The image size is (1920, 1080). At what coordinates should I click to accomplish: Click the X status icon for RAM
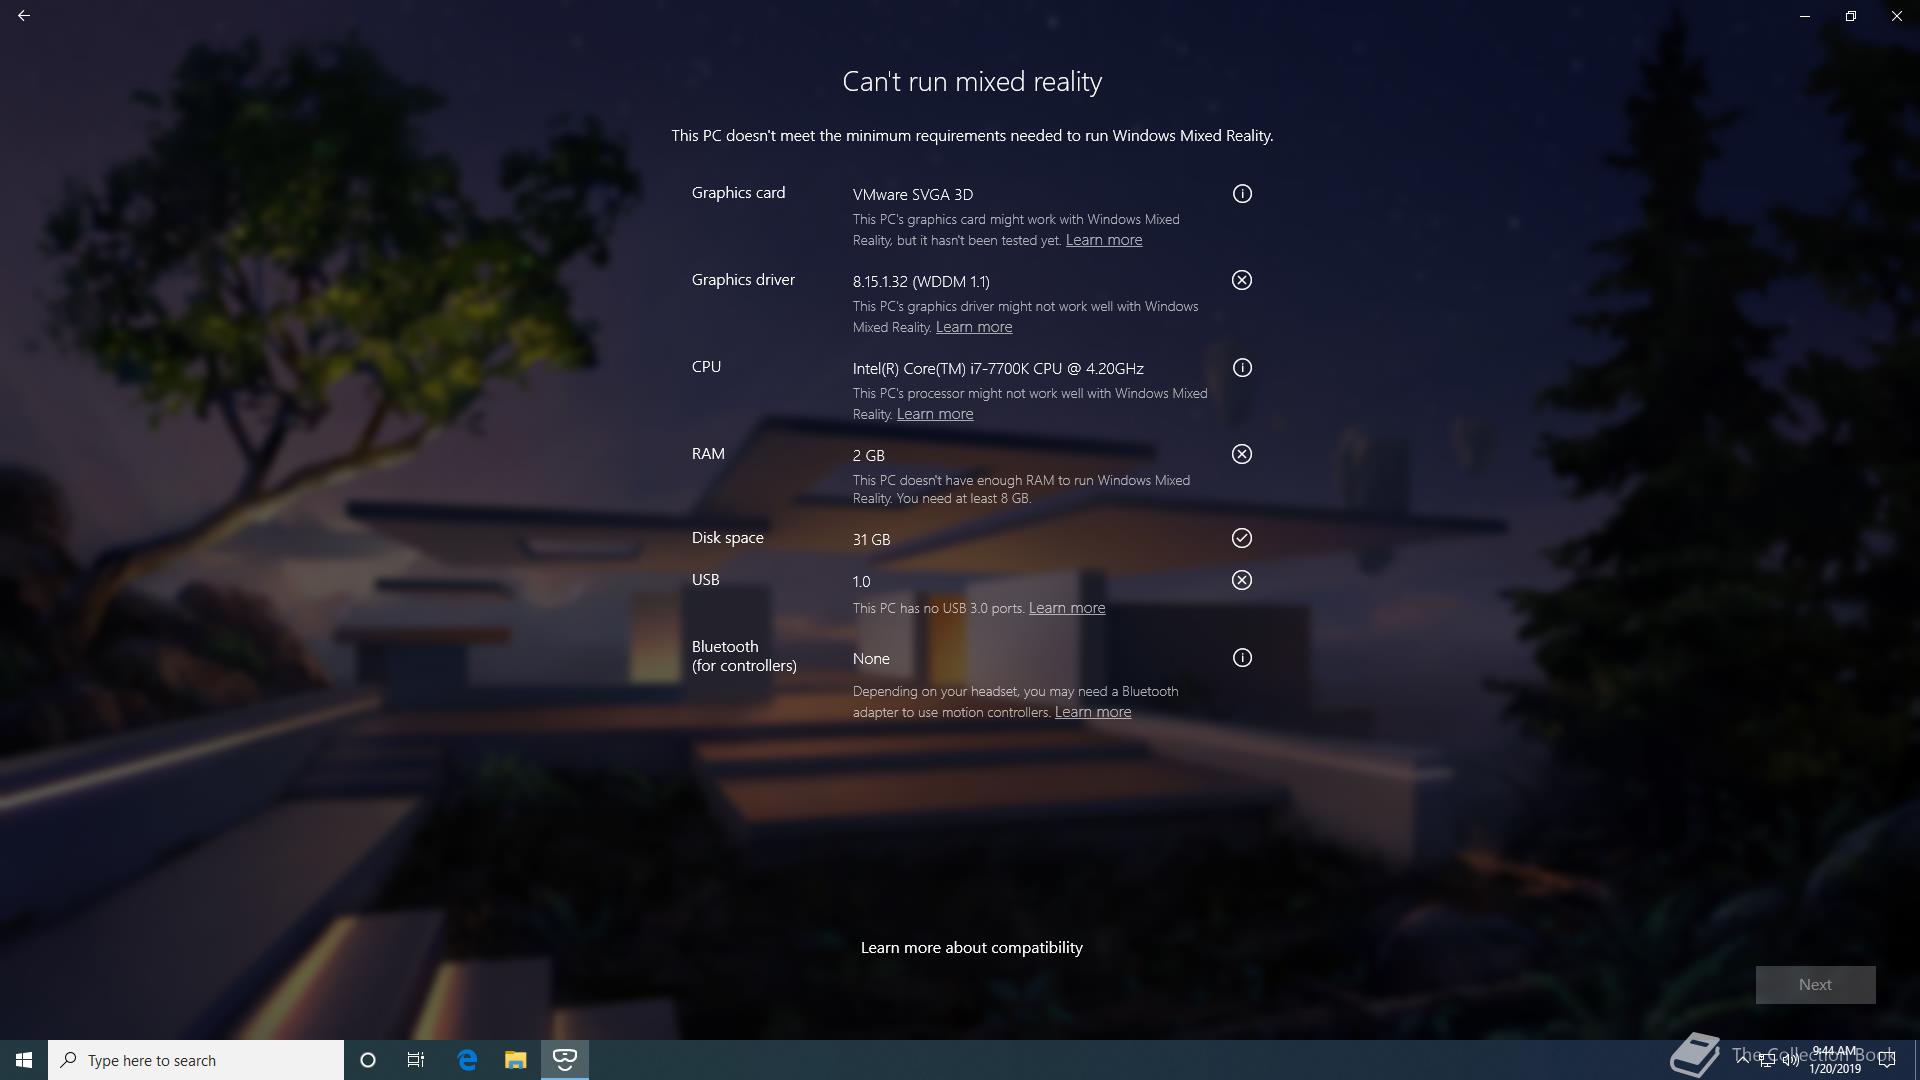point(1242,454)
